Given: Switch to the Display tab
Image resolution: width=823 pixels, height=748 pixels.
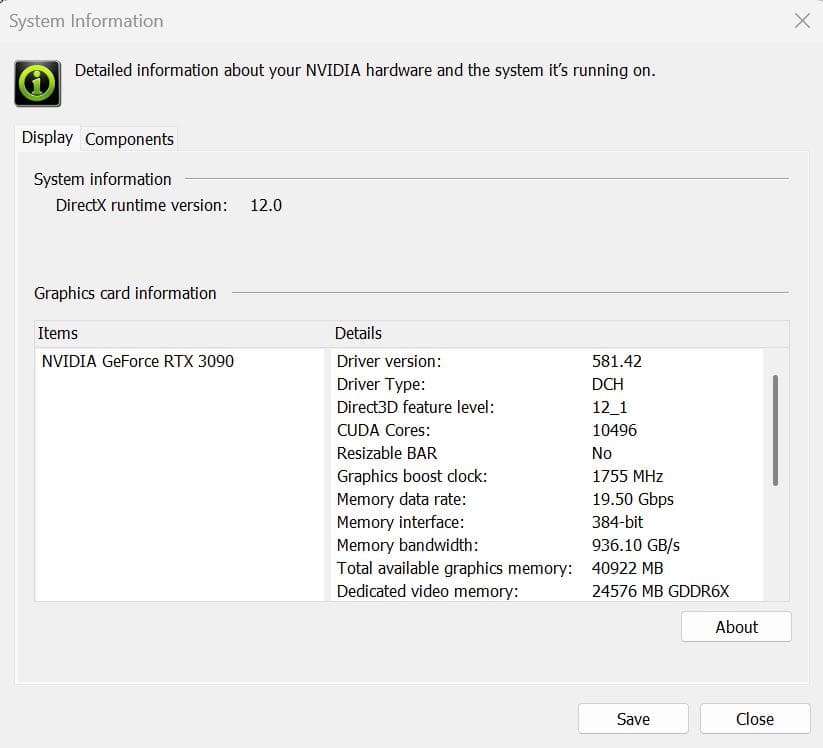Looking at the screenshot, I should tap(46, 137).
